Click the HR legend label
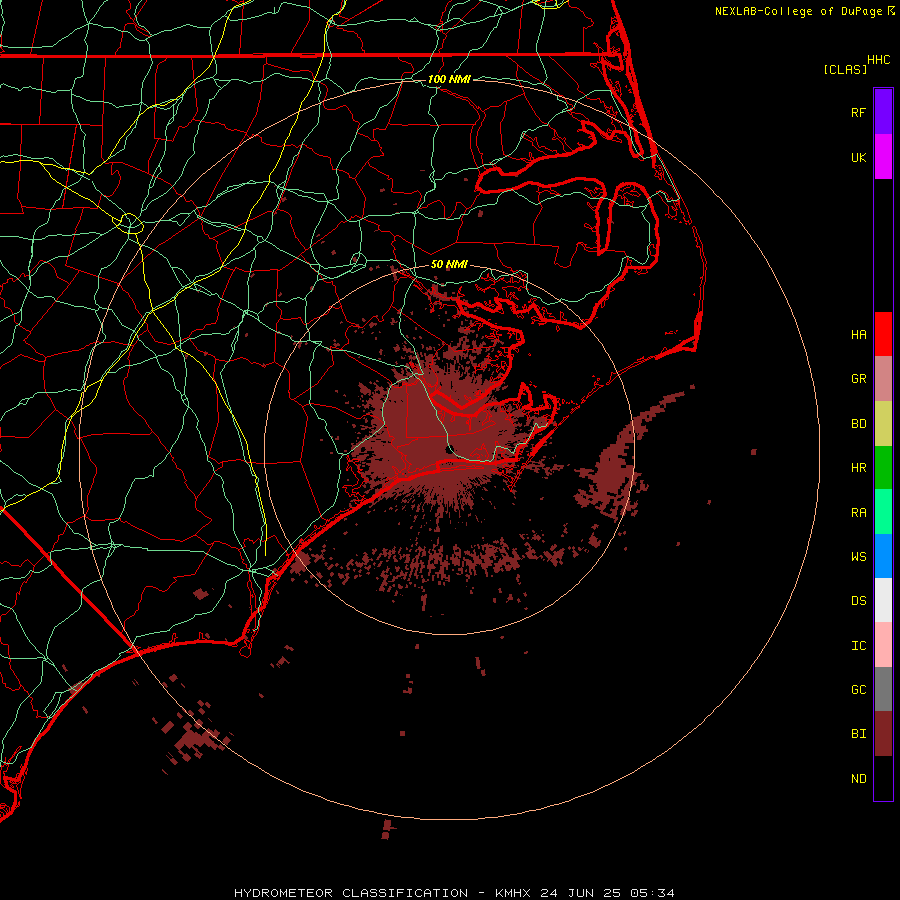The width and height of the screenshot is (900, 900). (x=858, y=468)
